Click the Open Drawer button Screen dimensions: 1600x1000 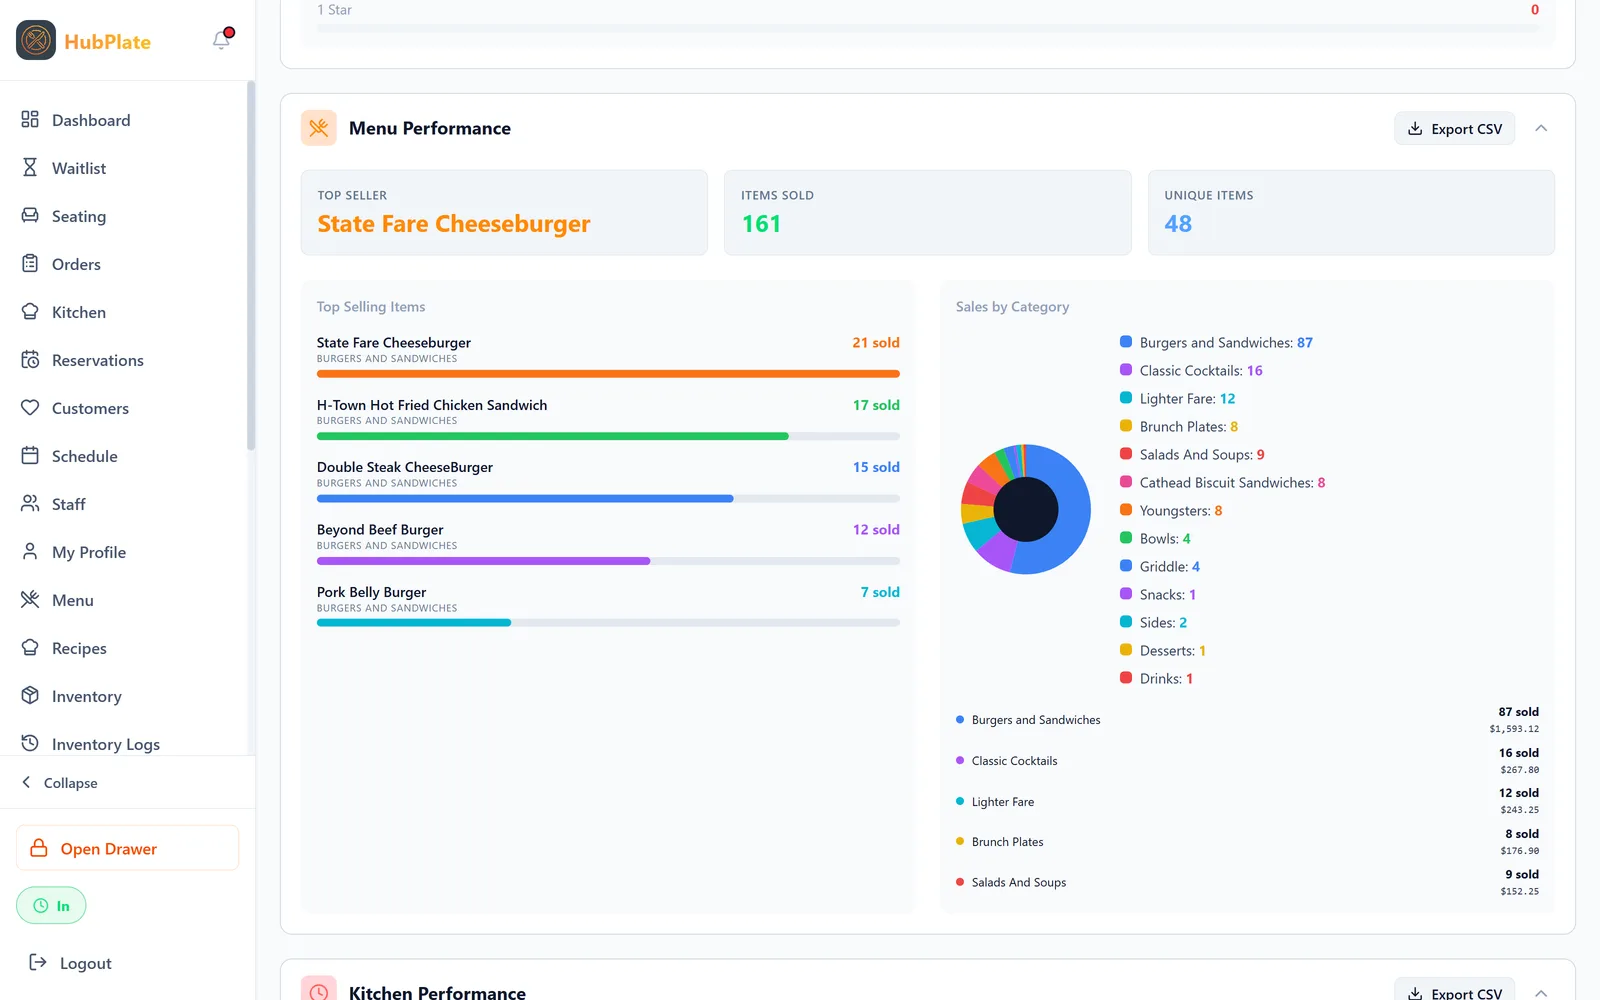(x=127, y=848)
